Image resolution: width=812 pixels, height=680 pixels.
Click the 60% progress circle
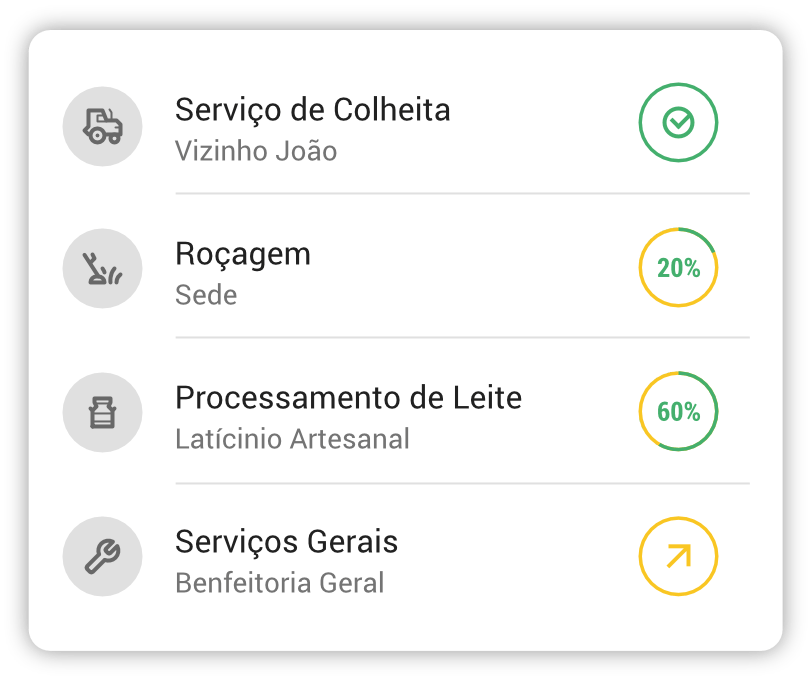(678, 412)
